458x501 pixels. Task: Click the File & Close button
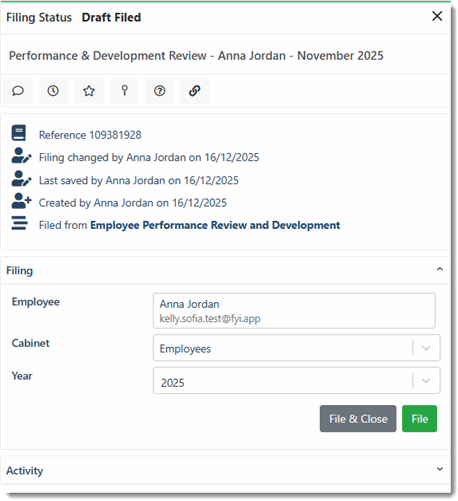[358, 419]
